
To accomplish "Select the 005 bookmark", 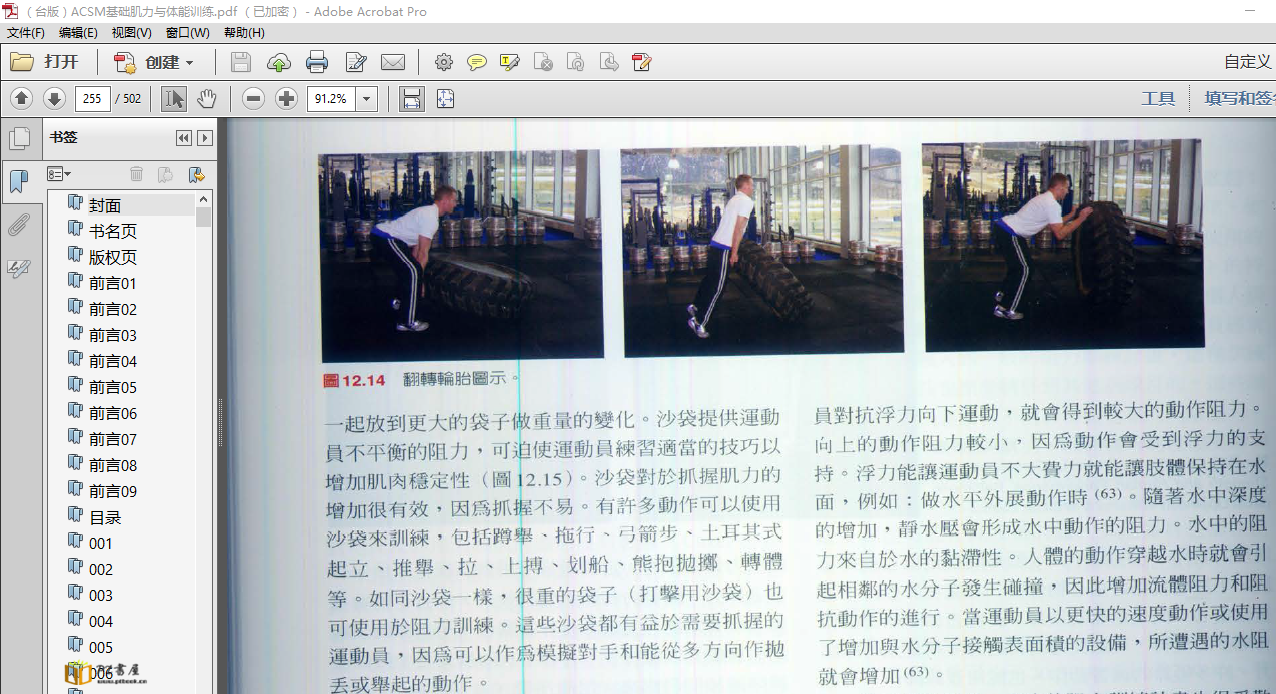I will click(101, 647).
